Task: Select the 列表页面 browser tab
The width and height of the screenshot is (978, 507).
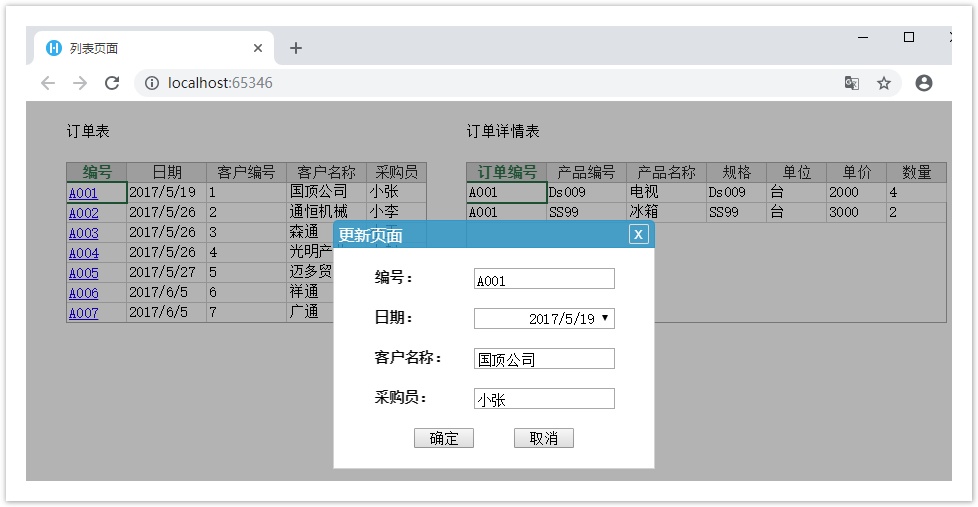Action: (x=150, y=48)
